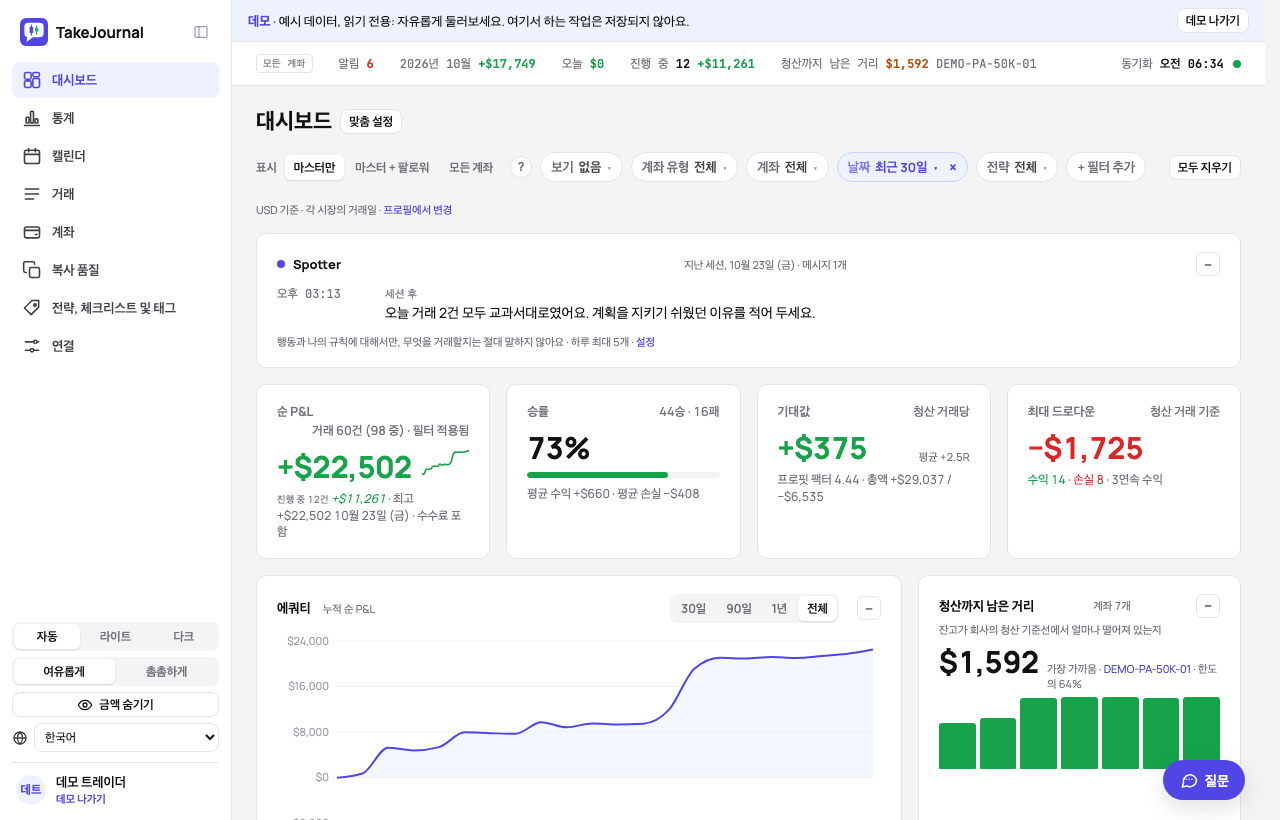Open 맞춤 설정 for the dashboard

(x=371, y=122)
